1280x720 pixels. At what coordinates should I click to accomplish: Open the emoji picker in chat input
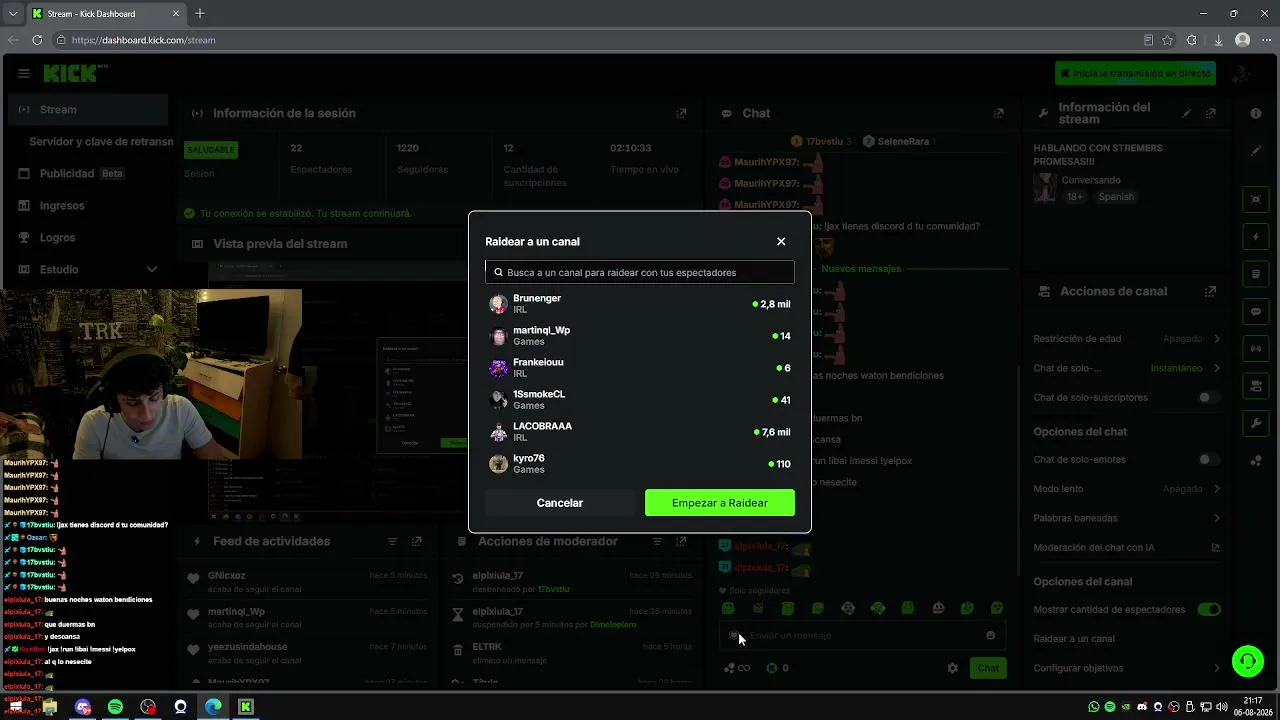click(x=990, y=635)
